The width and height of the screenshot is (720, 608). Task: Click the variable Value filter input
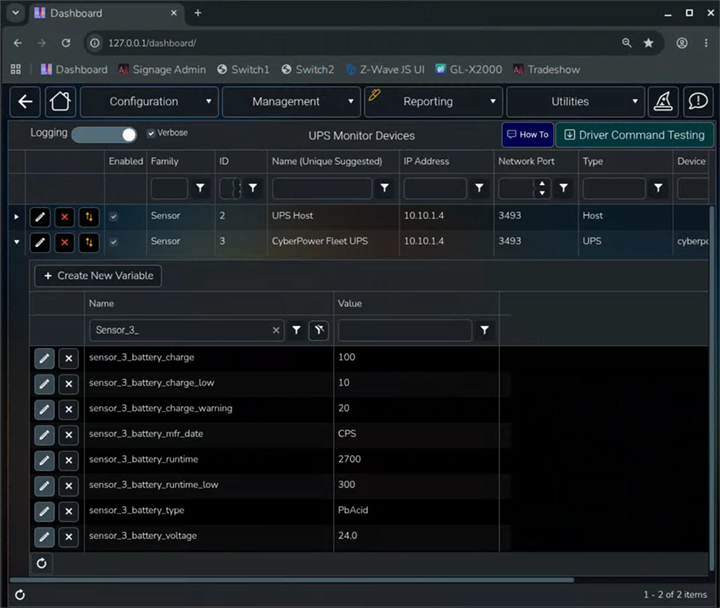(x=405, y=330)
